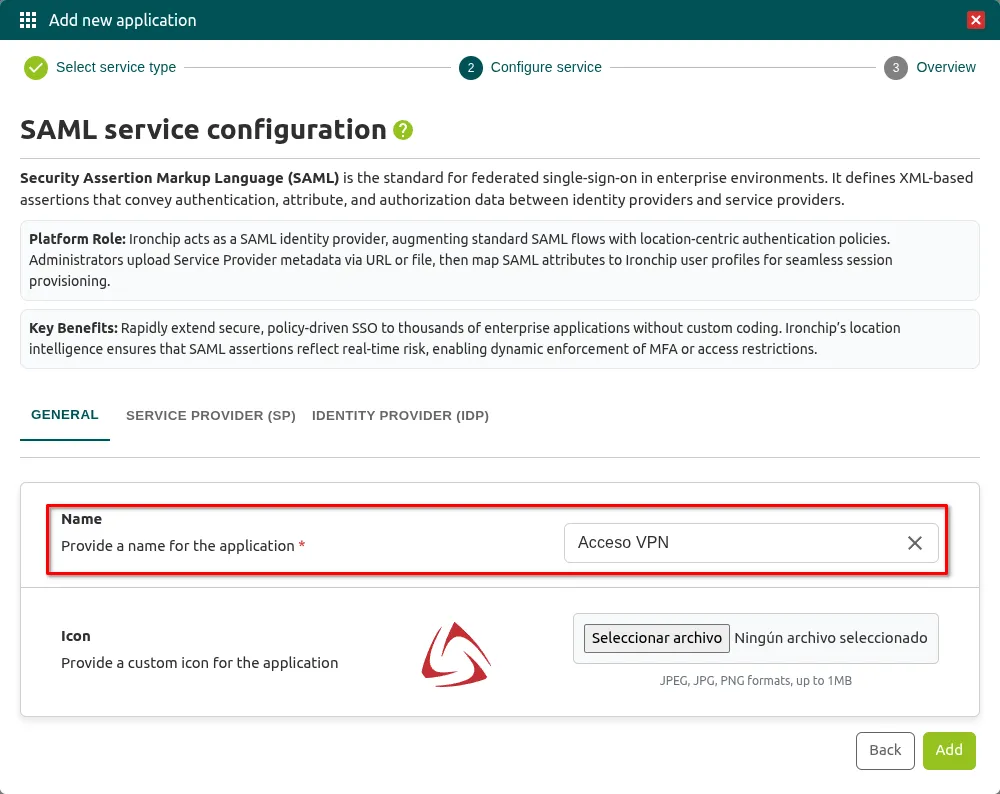Viewport: 1000px width, 794px height.
Task: Click the 'SAML service configuration' heading
Action: coord(203,129)
